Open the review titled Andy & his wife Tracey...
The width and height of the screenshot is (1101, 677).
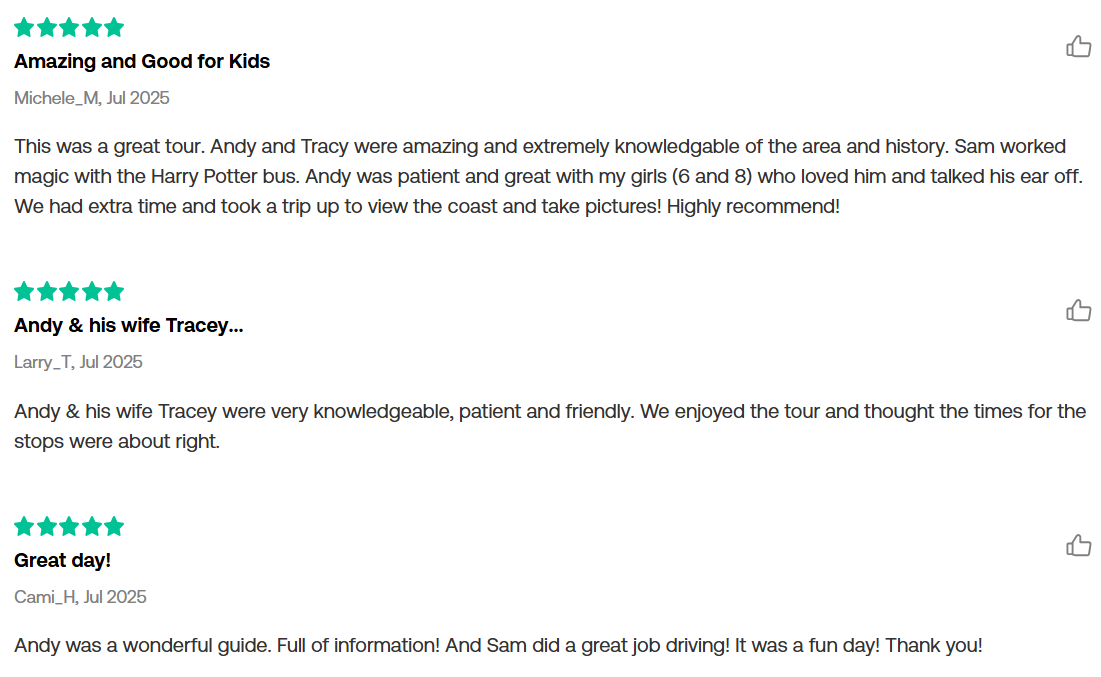(x=128, y=325)
